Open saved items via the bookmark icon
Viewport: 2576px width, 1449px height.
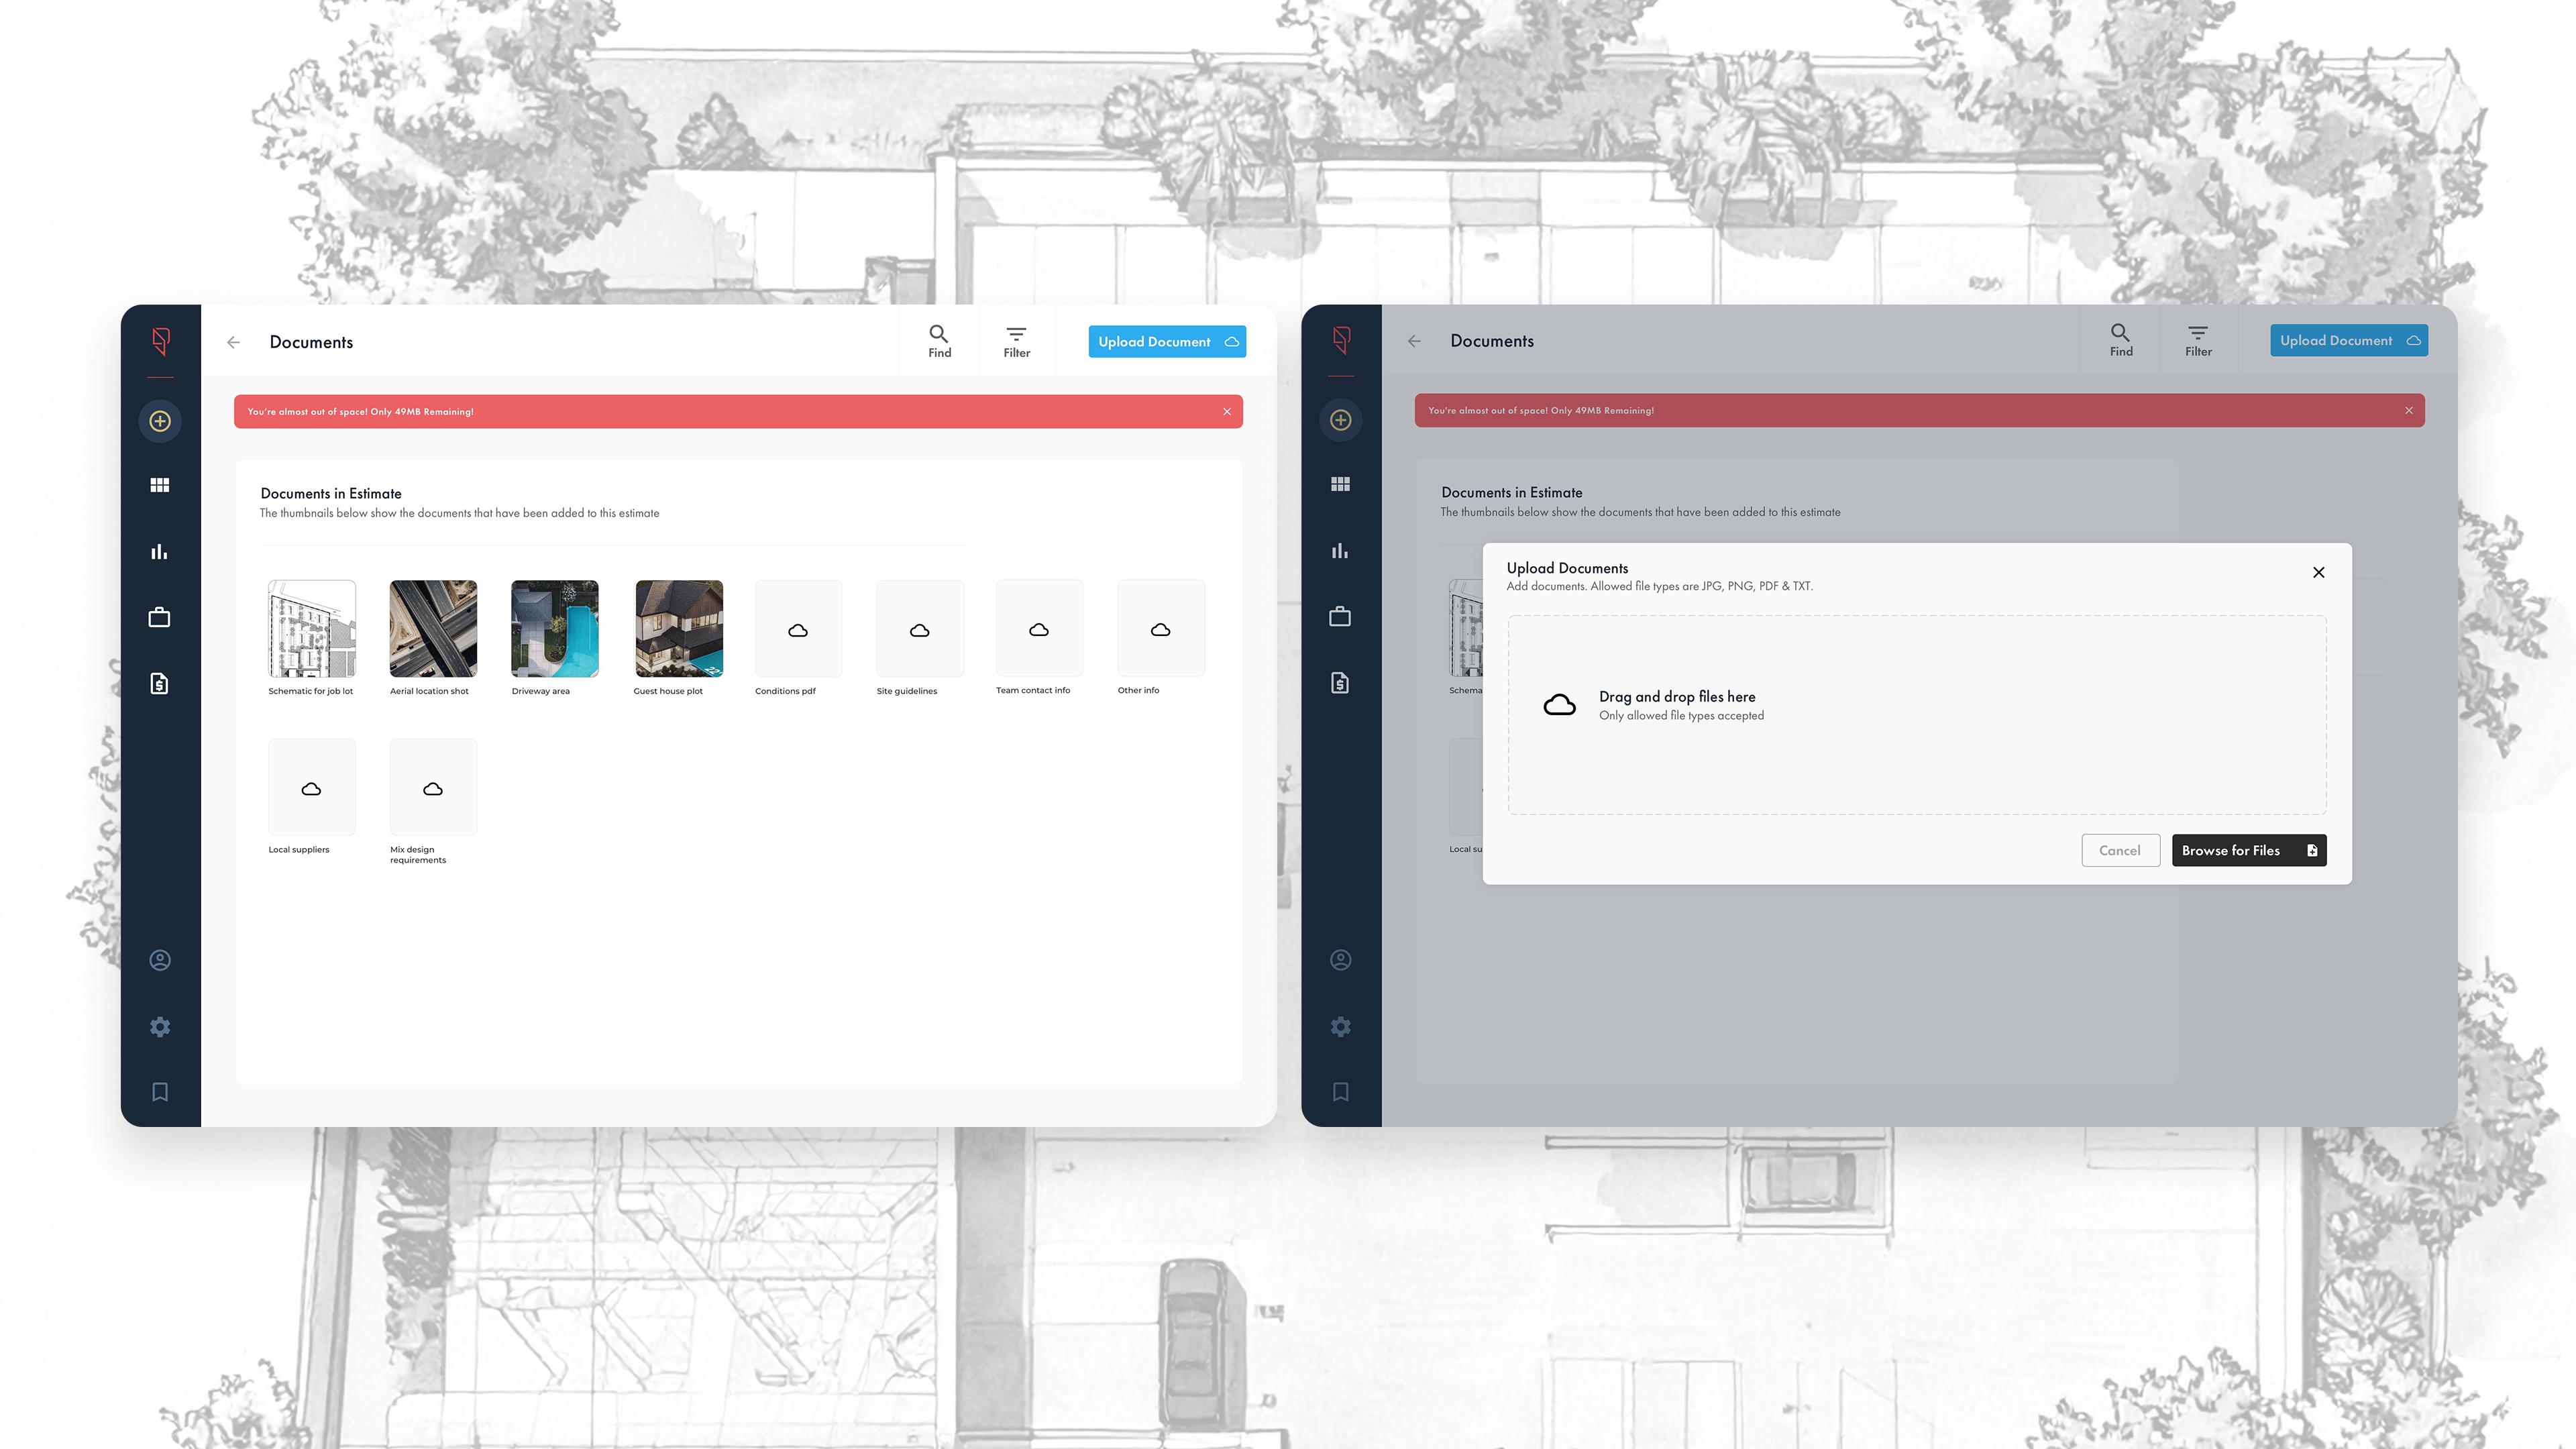click(x=160, y=1091)
